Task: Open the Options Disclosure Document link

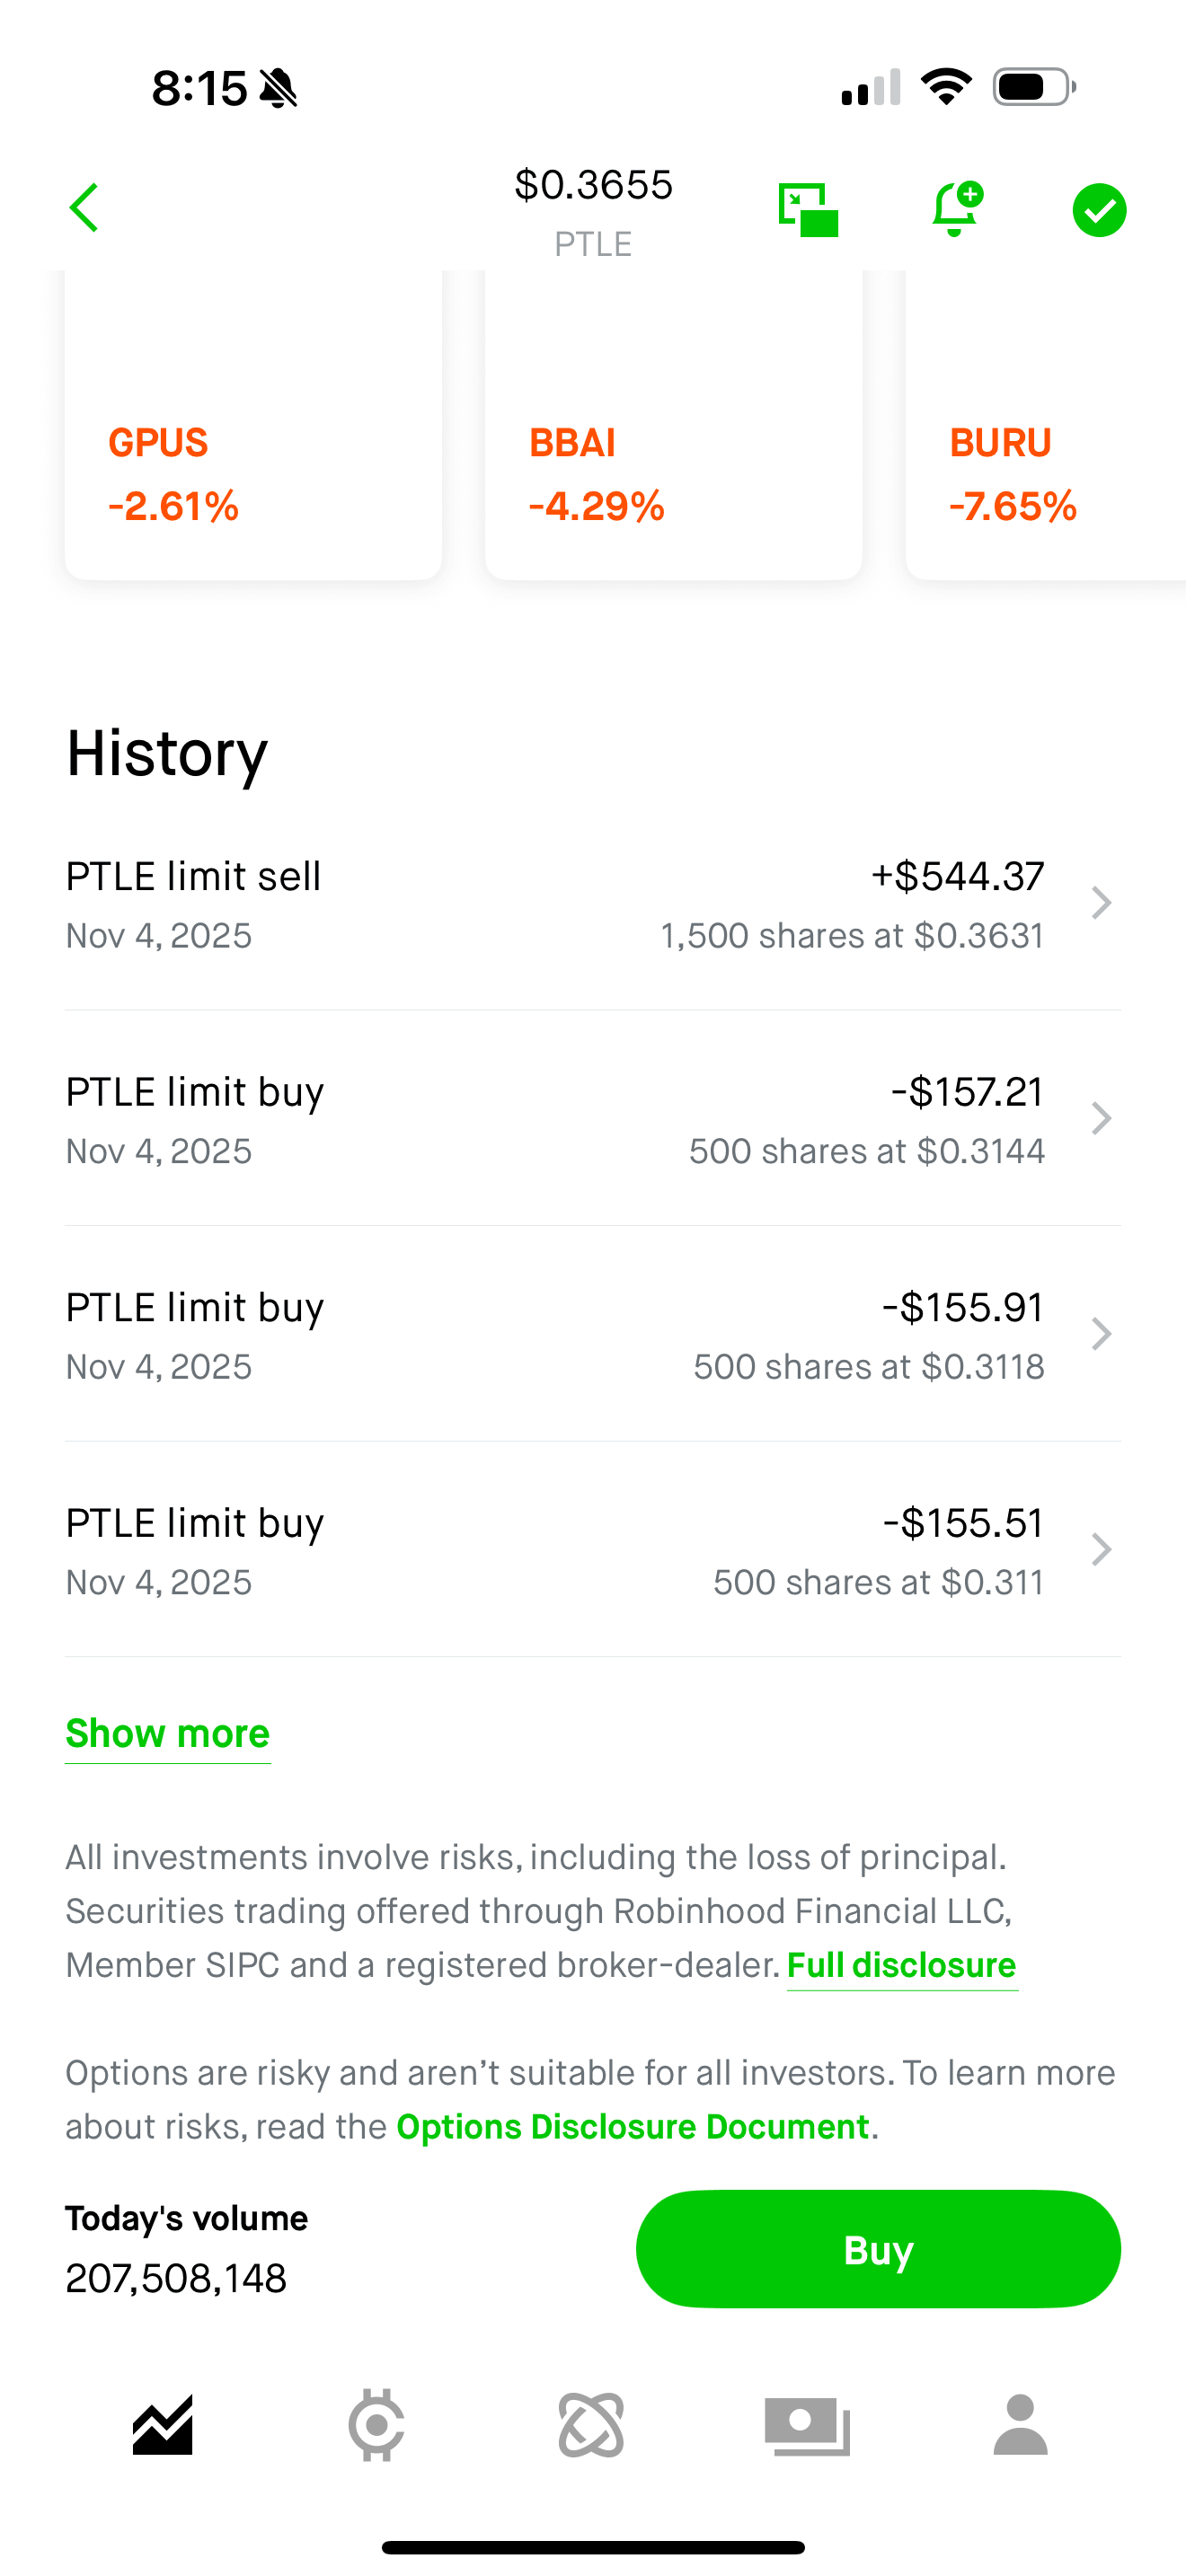Action: pyautogui.click(x=633, y=2126)
